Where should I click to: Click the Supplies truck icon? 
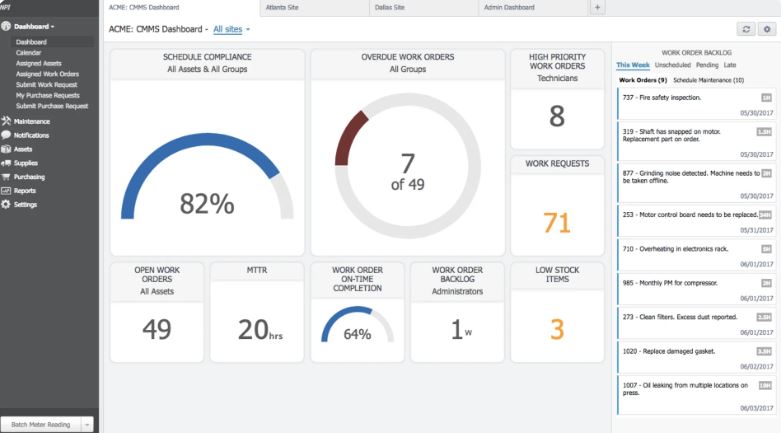pyautogui.click(x=6, y=163)
